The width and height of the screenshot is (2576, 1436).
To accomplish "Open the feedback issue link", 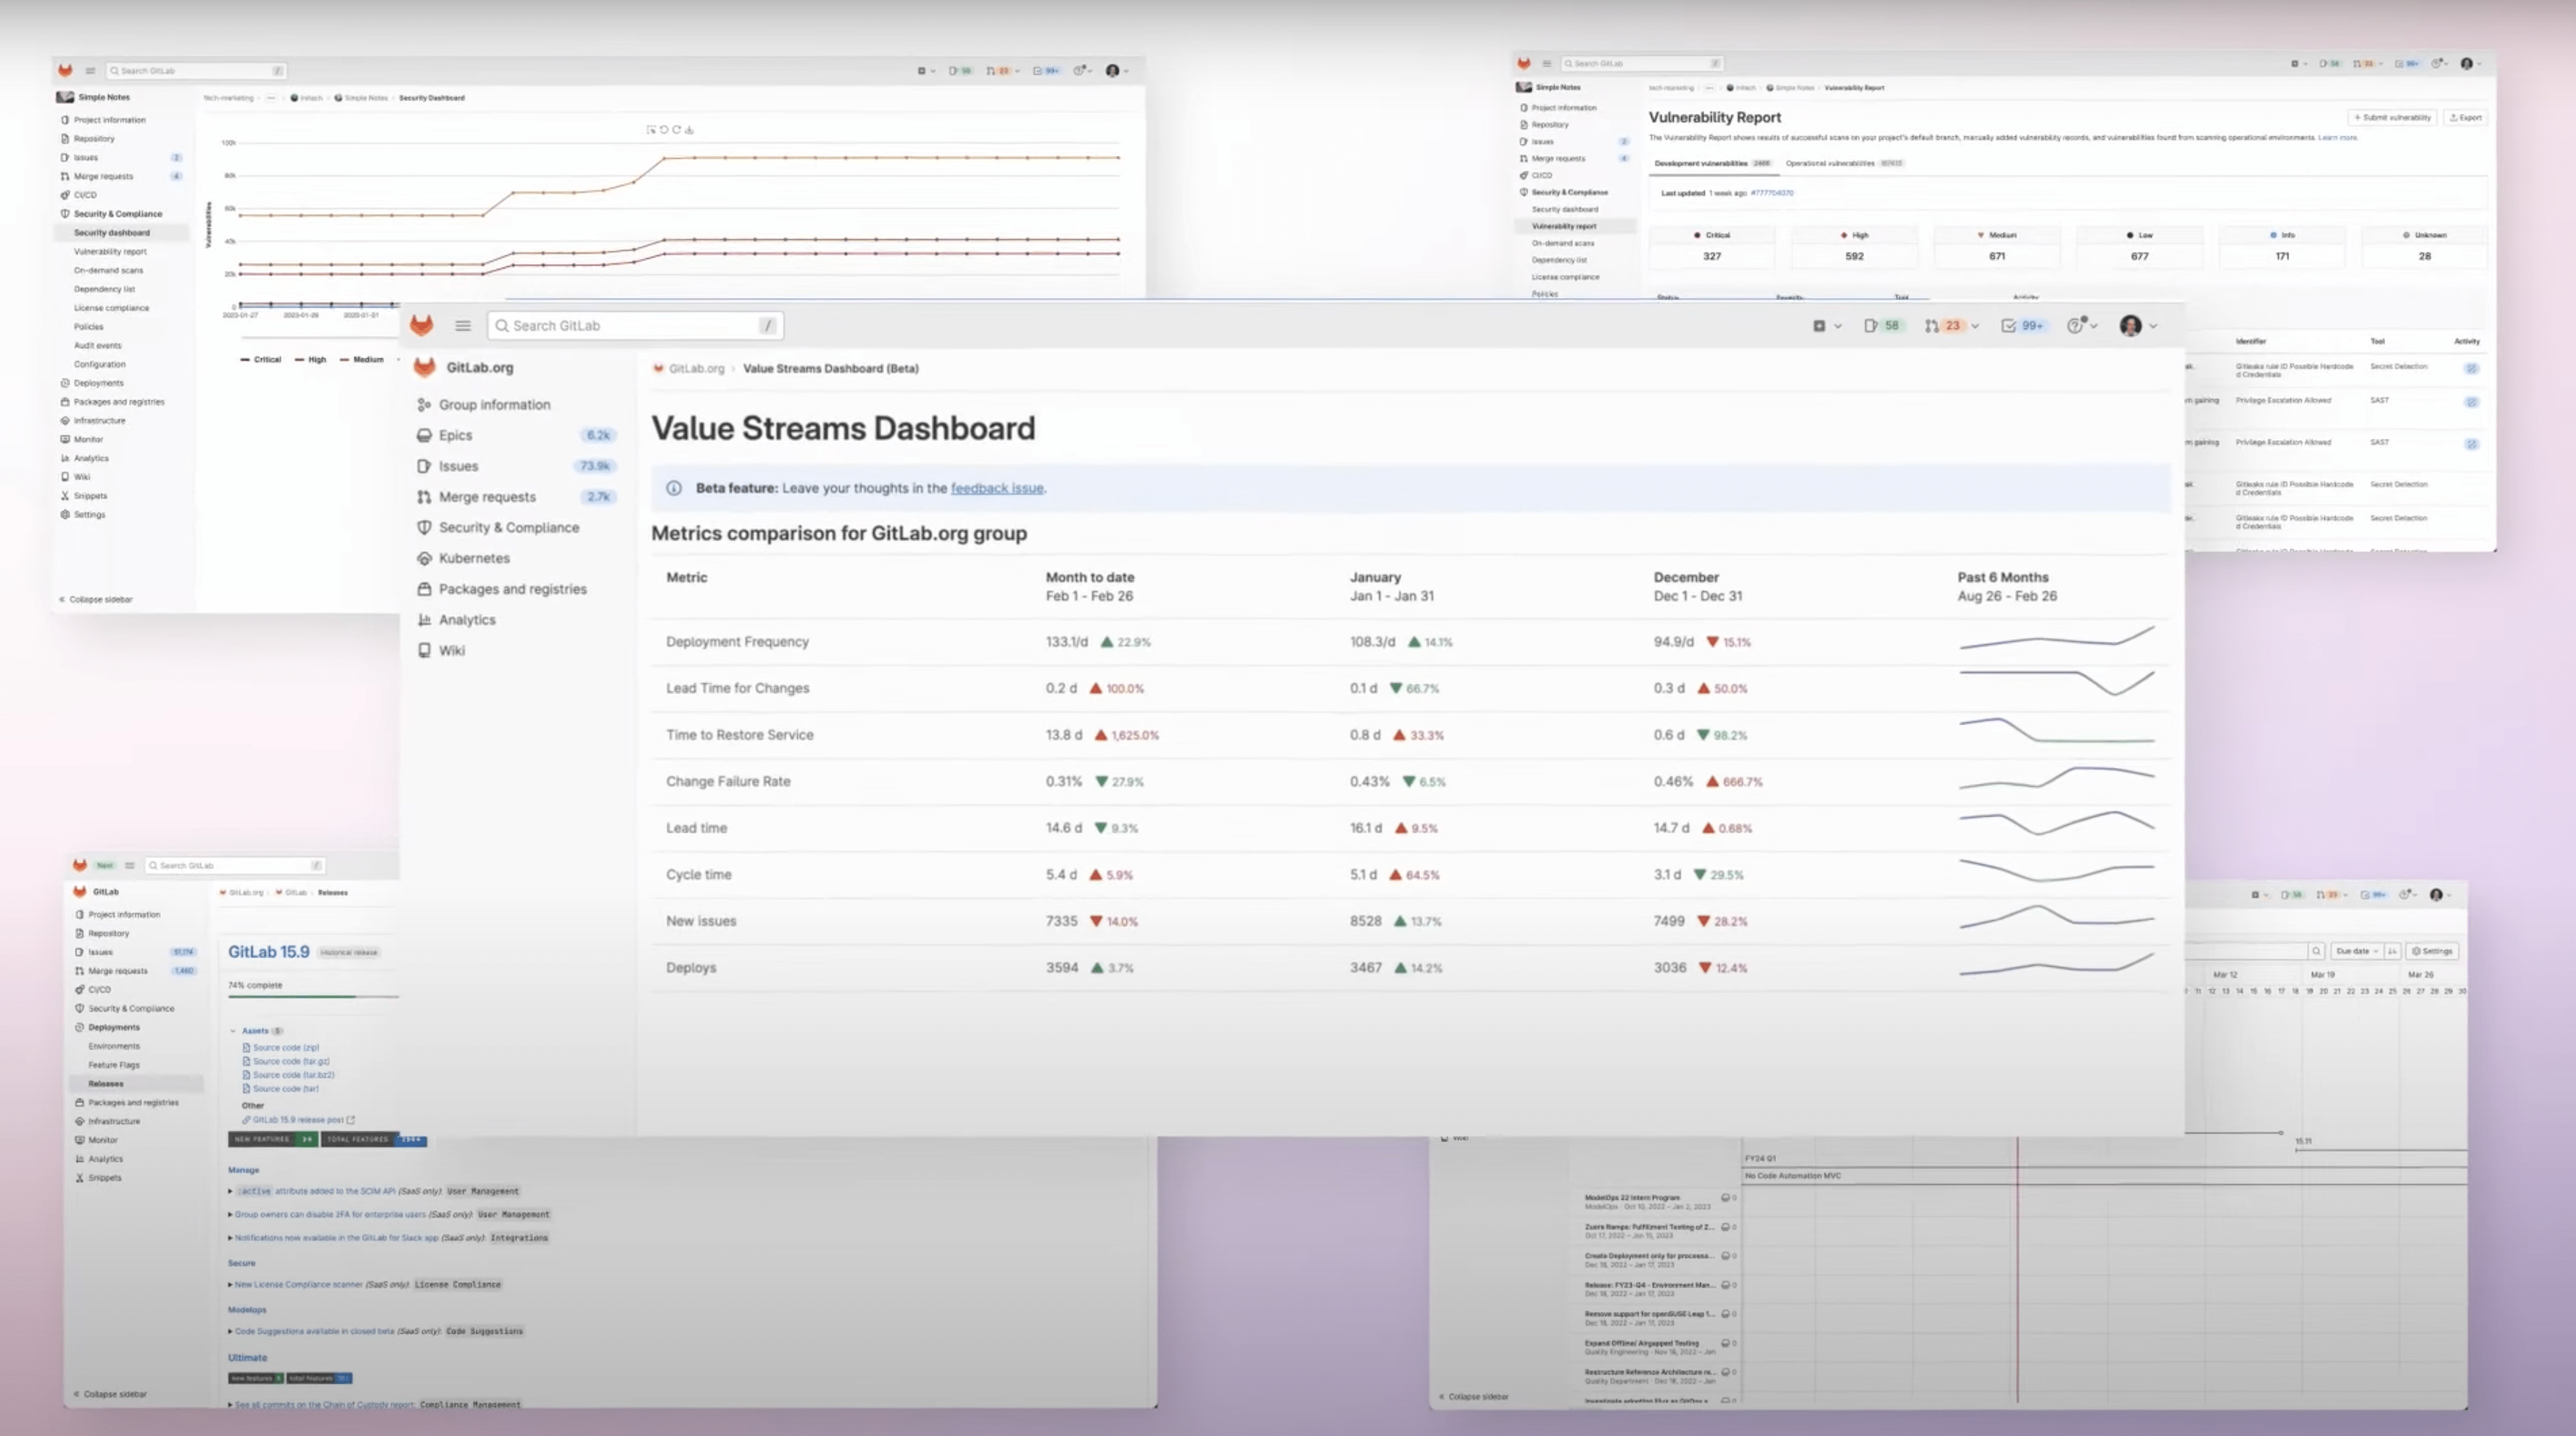I will point(997,488).
